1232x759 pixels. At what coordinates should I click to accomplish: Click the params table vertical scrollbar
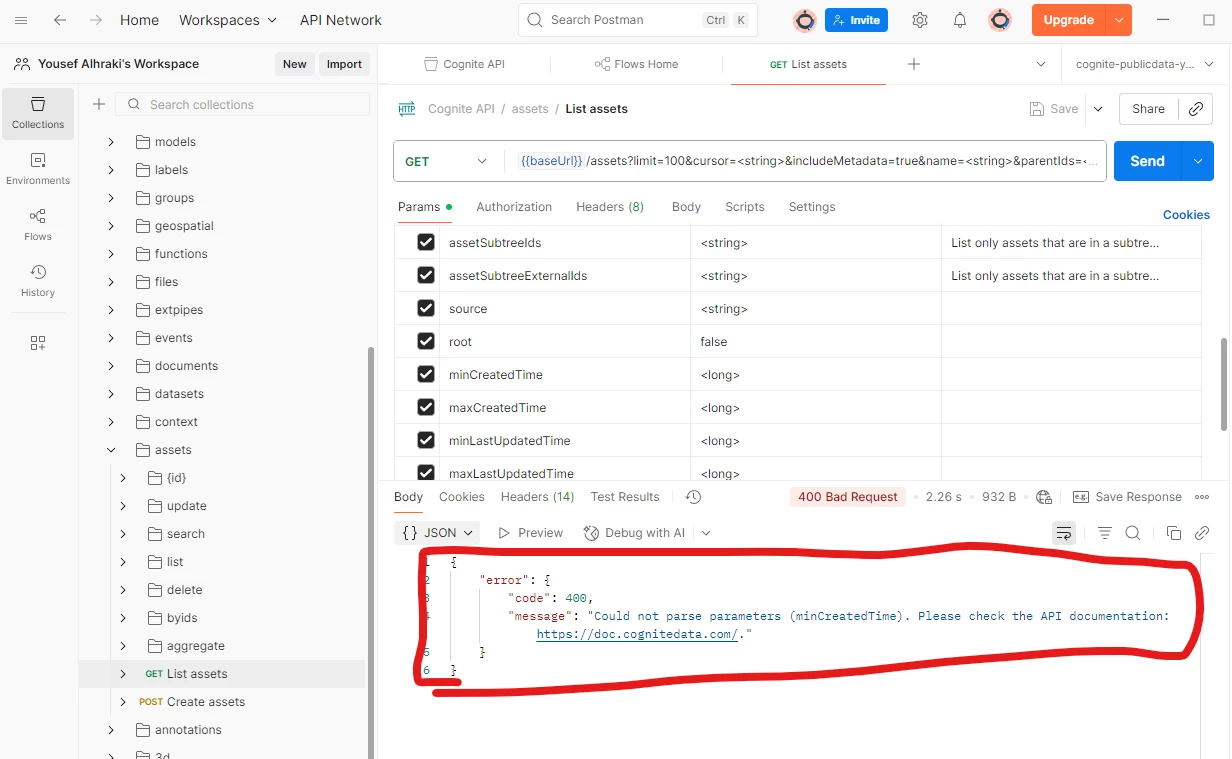coord(1223,385)
